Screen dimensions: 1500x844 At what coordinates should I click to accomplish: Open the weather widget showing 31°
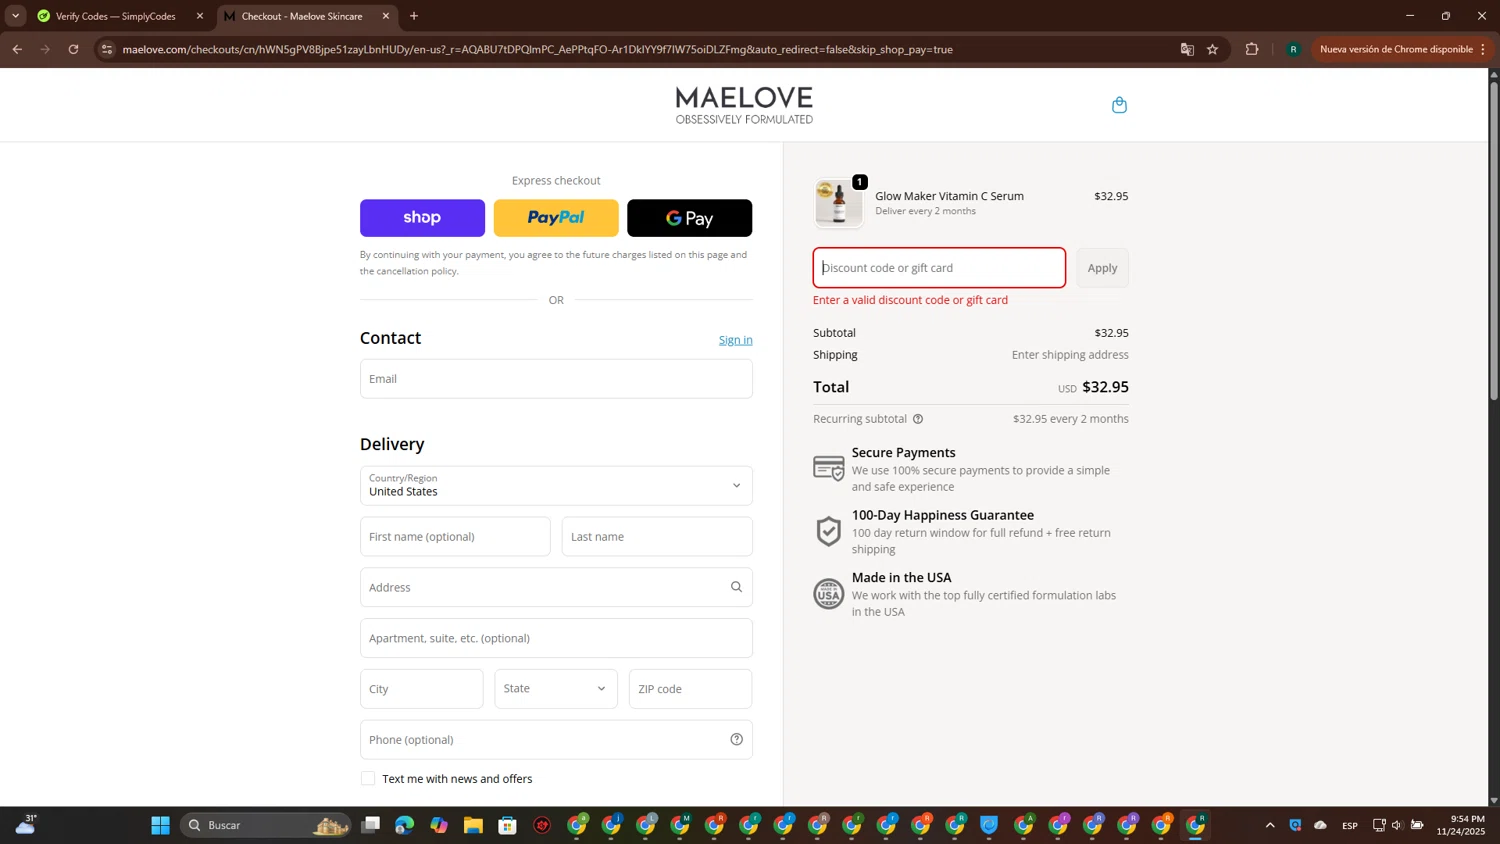pyautogui.click(x=26, y=824)
